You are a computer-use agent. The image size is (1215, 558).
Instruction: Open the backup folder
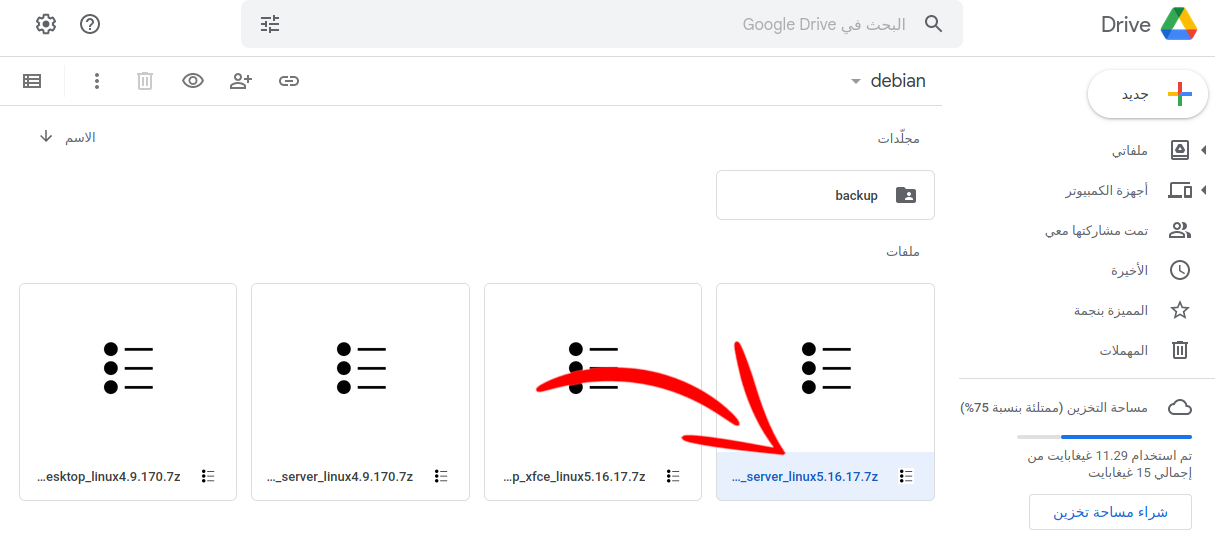pyautogui.click(x=825, y=195)
